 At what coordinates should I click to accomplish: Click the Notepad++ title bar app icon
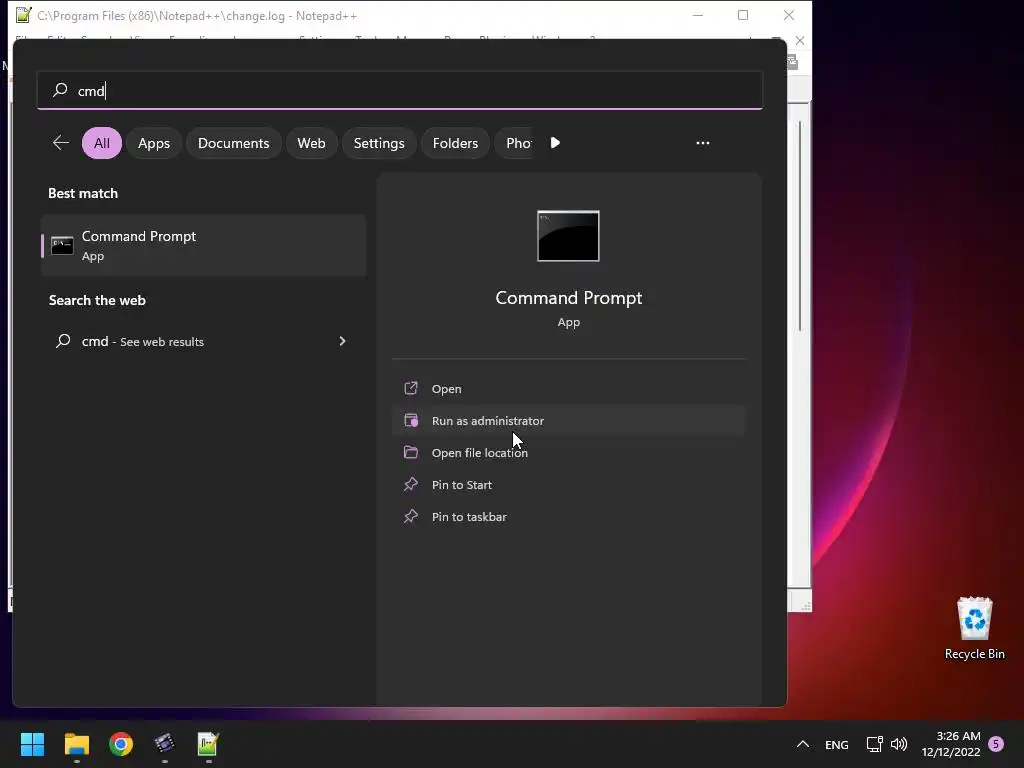click(x=24, y=15)
